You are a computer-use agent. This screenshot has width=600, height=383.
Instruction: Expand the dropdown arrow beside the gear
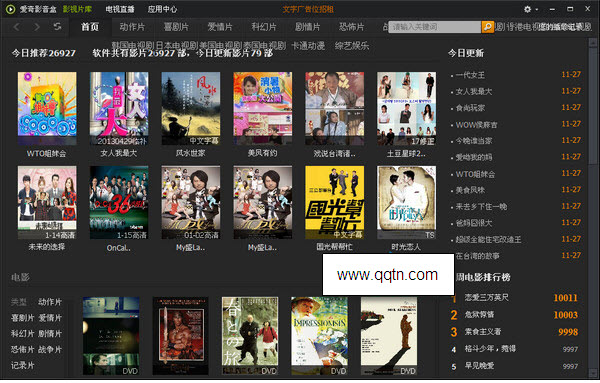(x=536, y=10)
